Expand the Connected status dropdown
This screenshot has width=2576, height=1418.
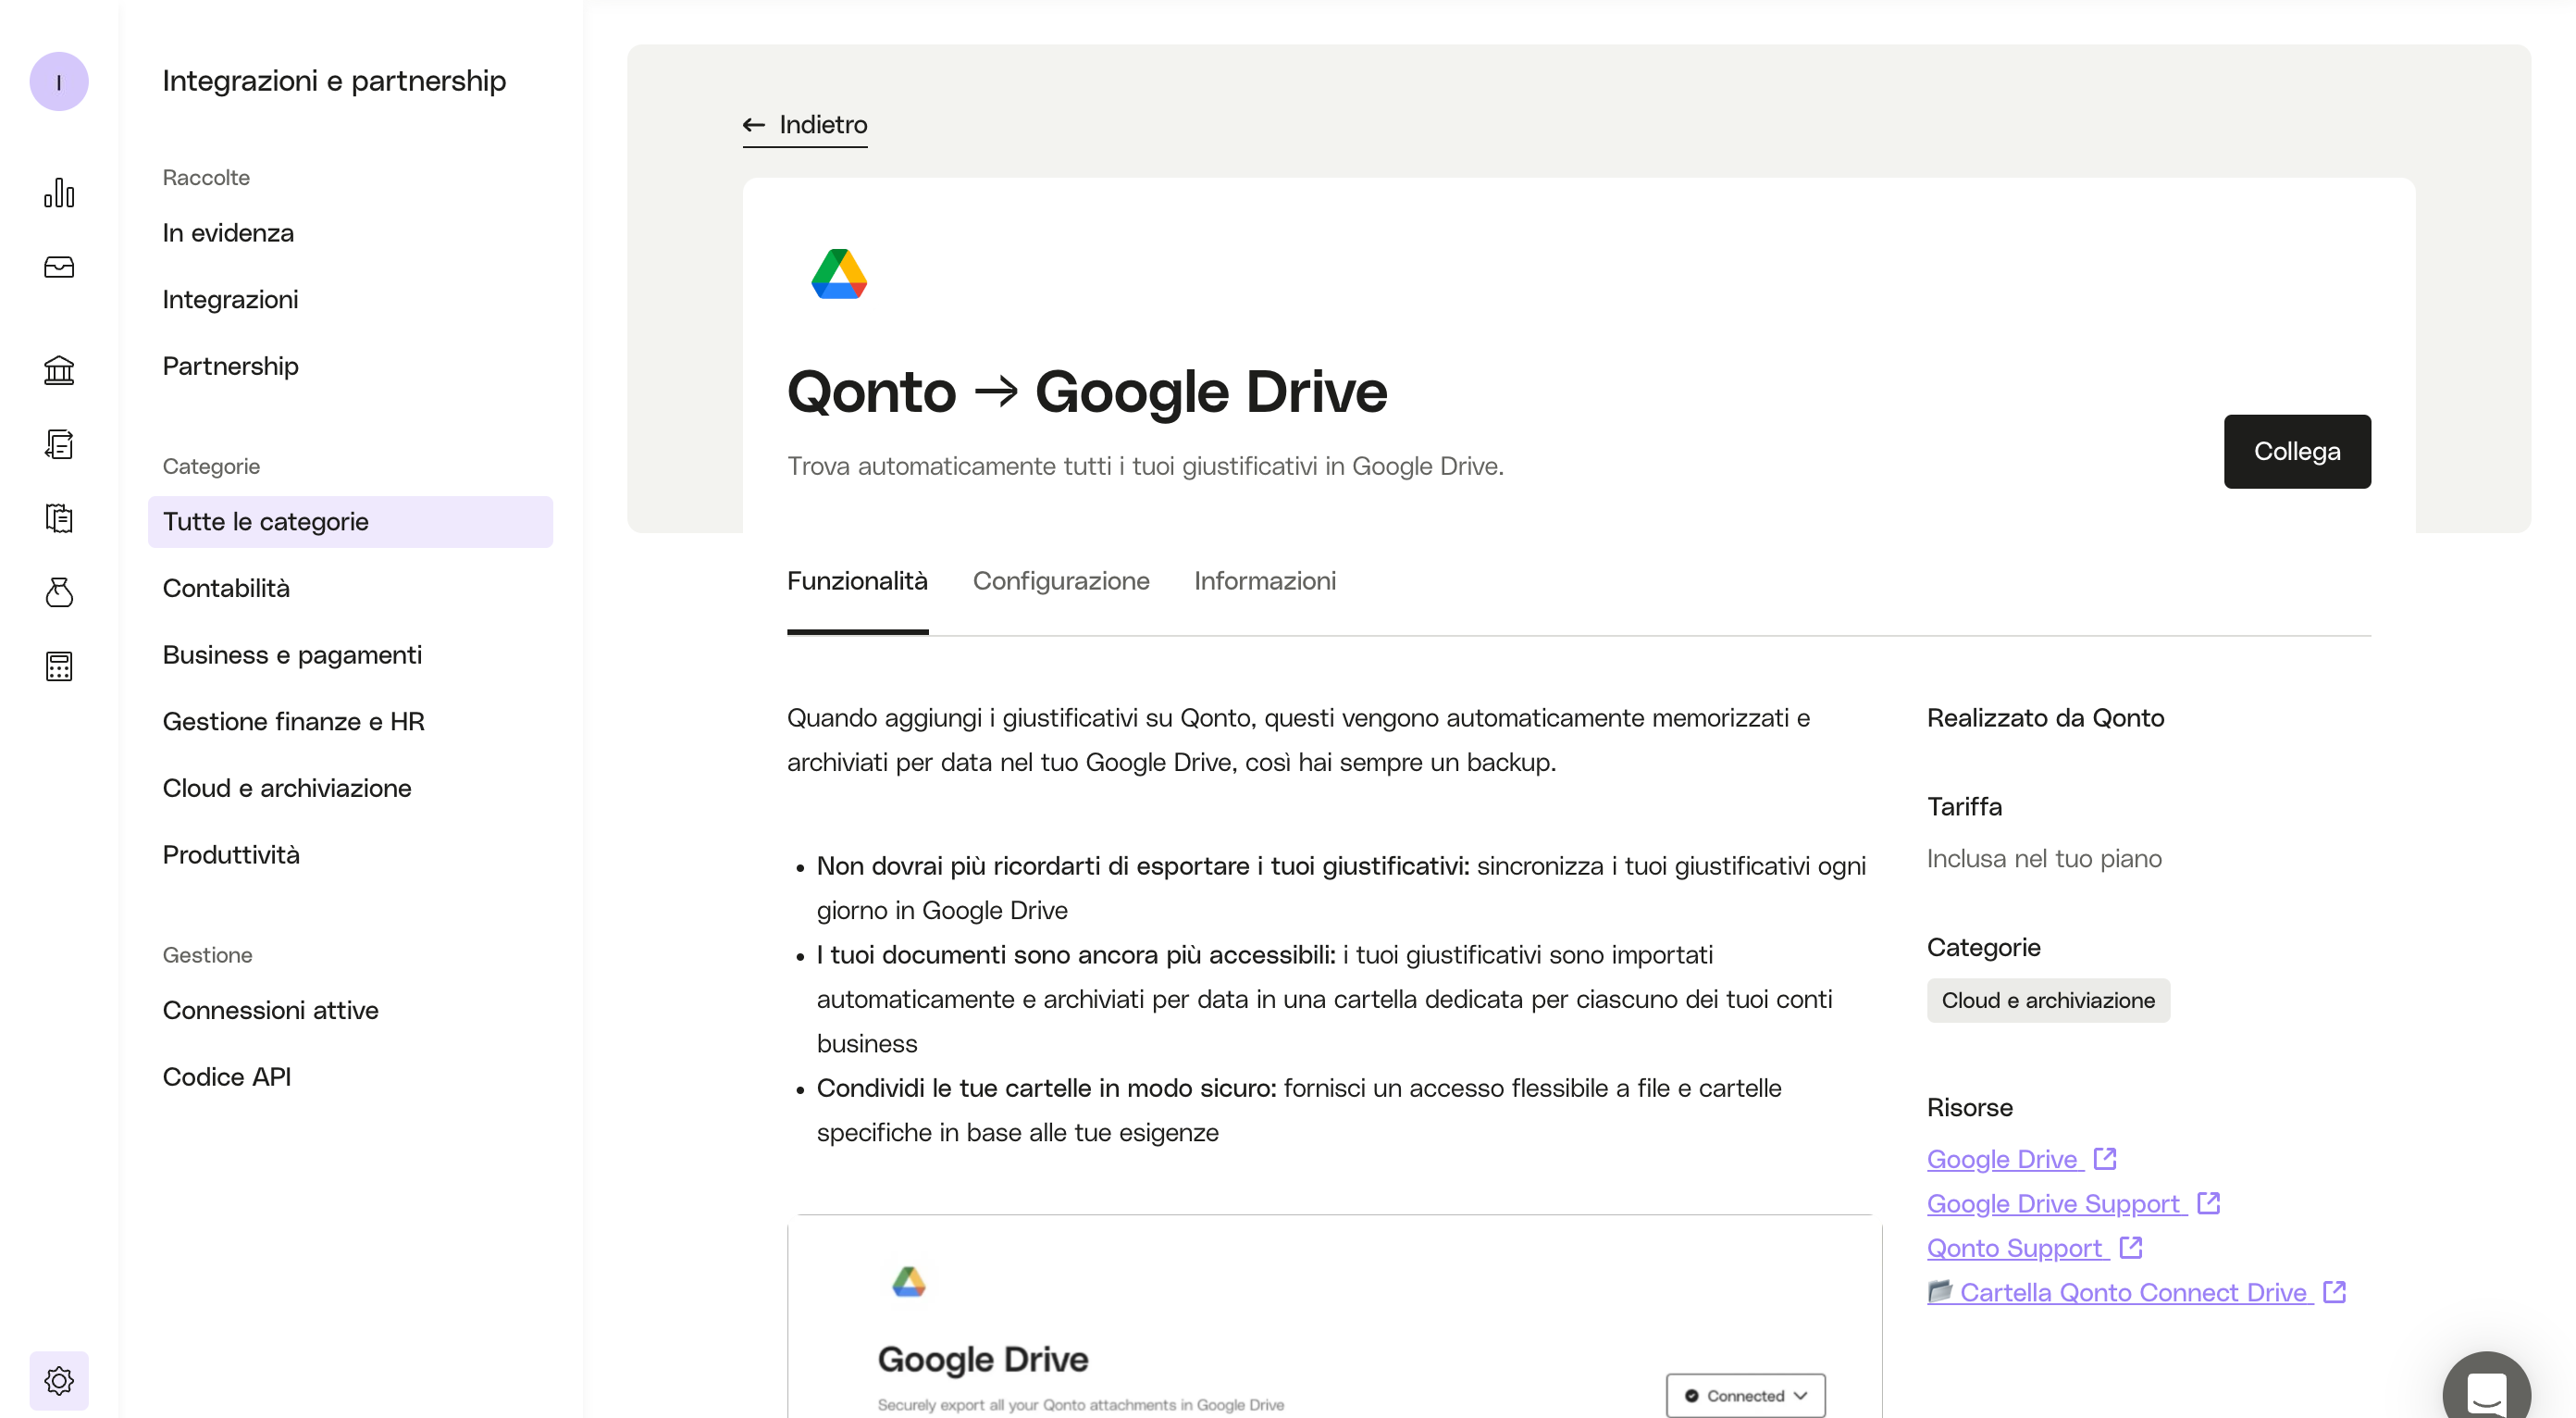tap(1745, 1395)
